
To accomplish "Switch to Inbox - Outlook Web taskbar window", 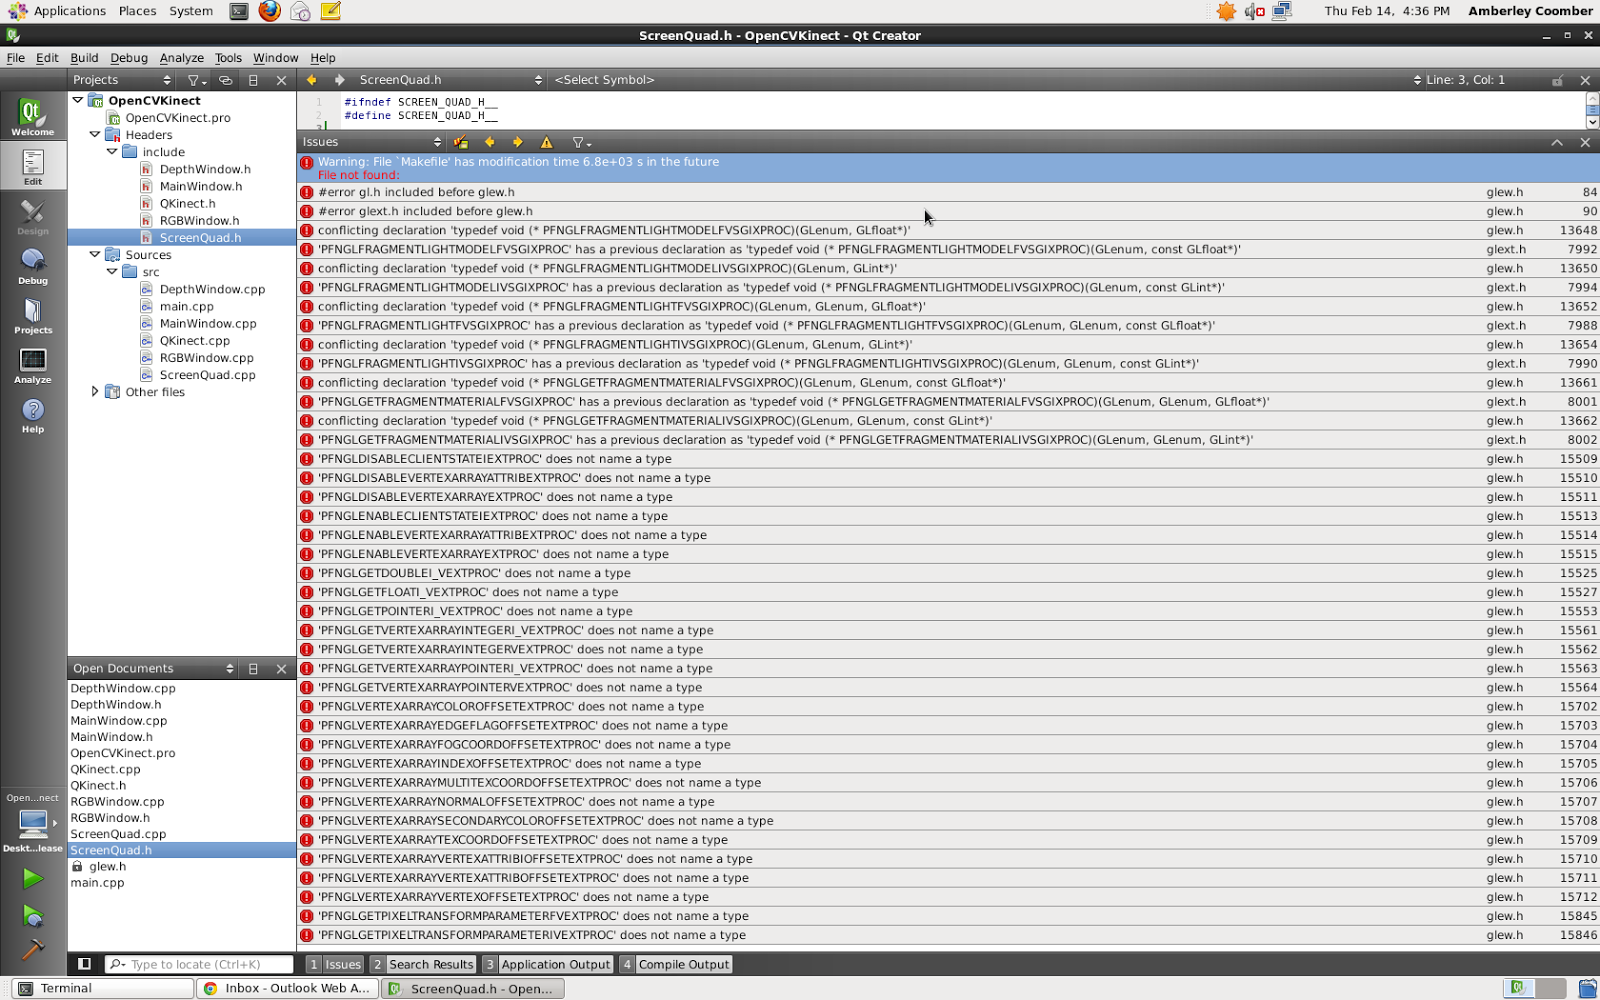I will pos(287,988).
